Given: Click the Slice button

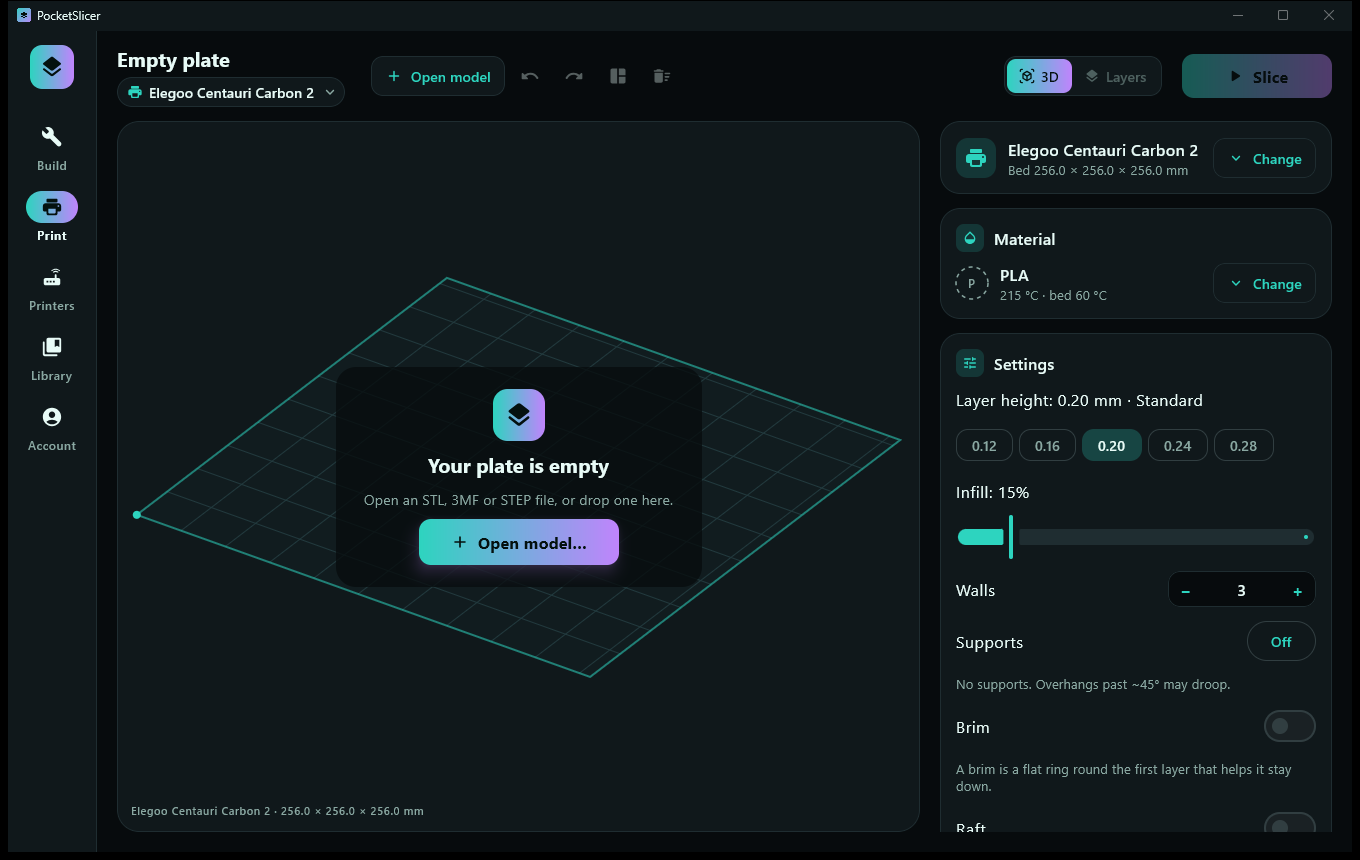Looking at the screenshot, I should point(1257,76).
